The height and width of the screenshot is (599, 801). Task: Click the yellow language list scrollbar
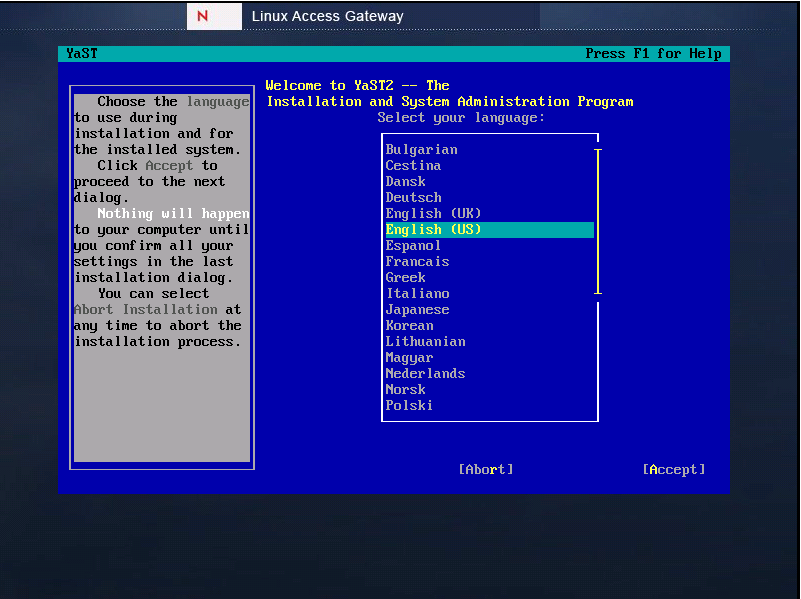coord(598,222)
